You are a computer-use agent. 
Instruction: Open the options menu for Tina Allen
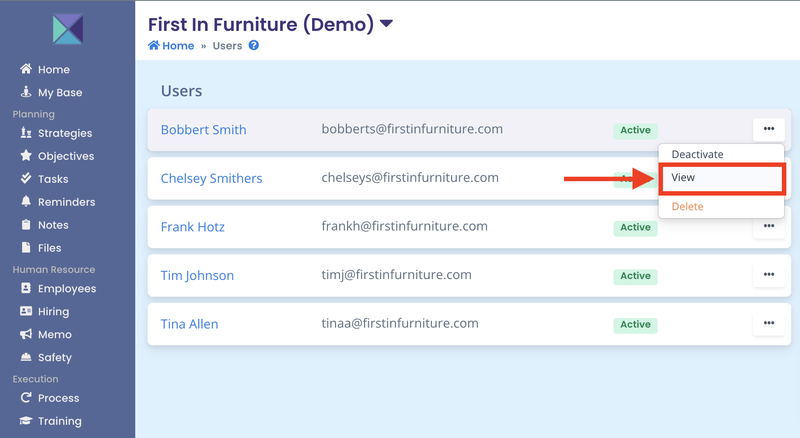coord(768,324)
